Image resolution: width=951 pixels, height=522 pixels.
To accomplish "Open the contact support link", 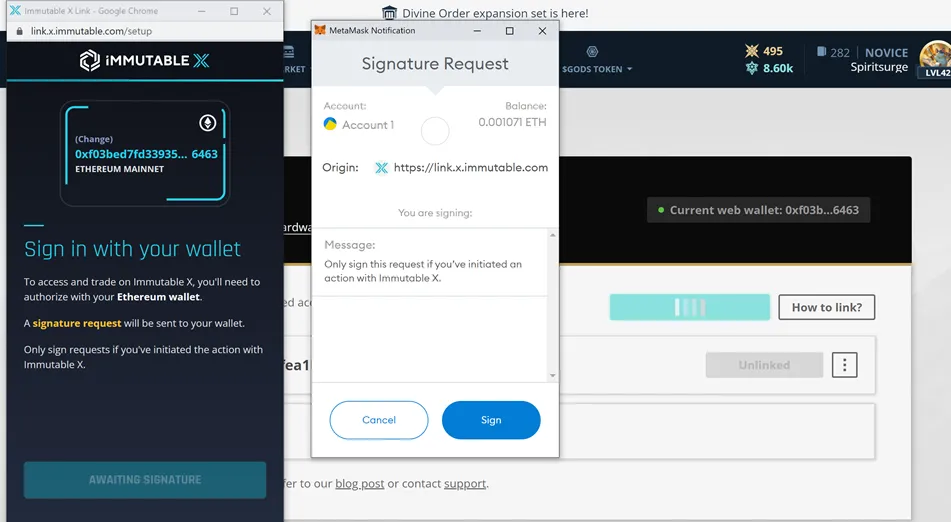I will 465,484.
